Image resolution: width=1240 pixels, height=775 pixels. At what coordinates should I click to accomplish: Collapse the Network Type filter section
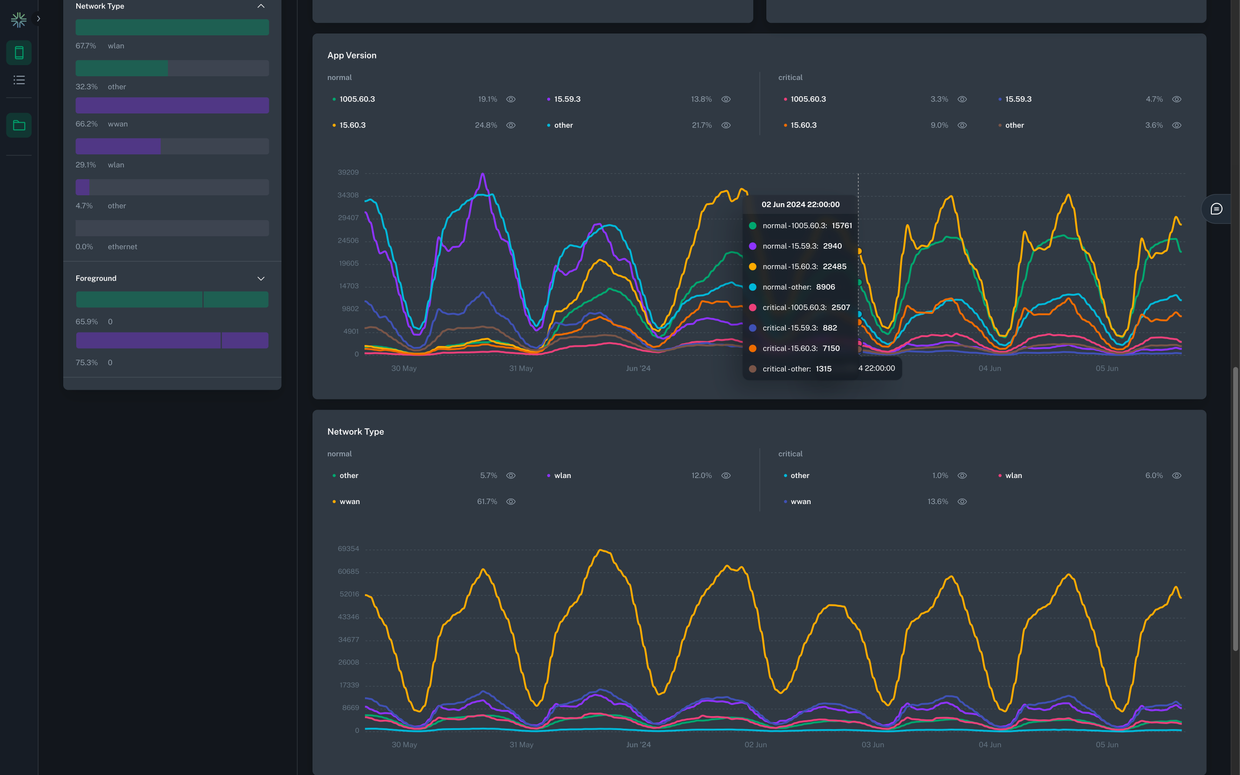pos(261,6)
